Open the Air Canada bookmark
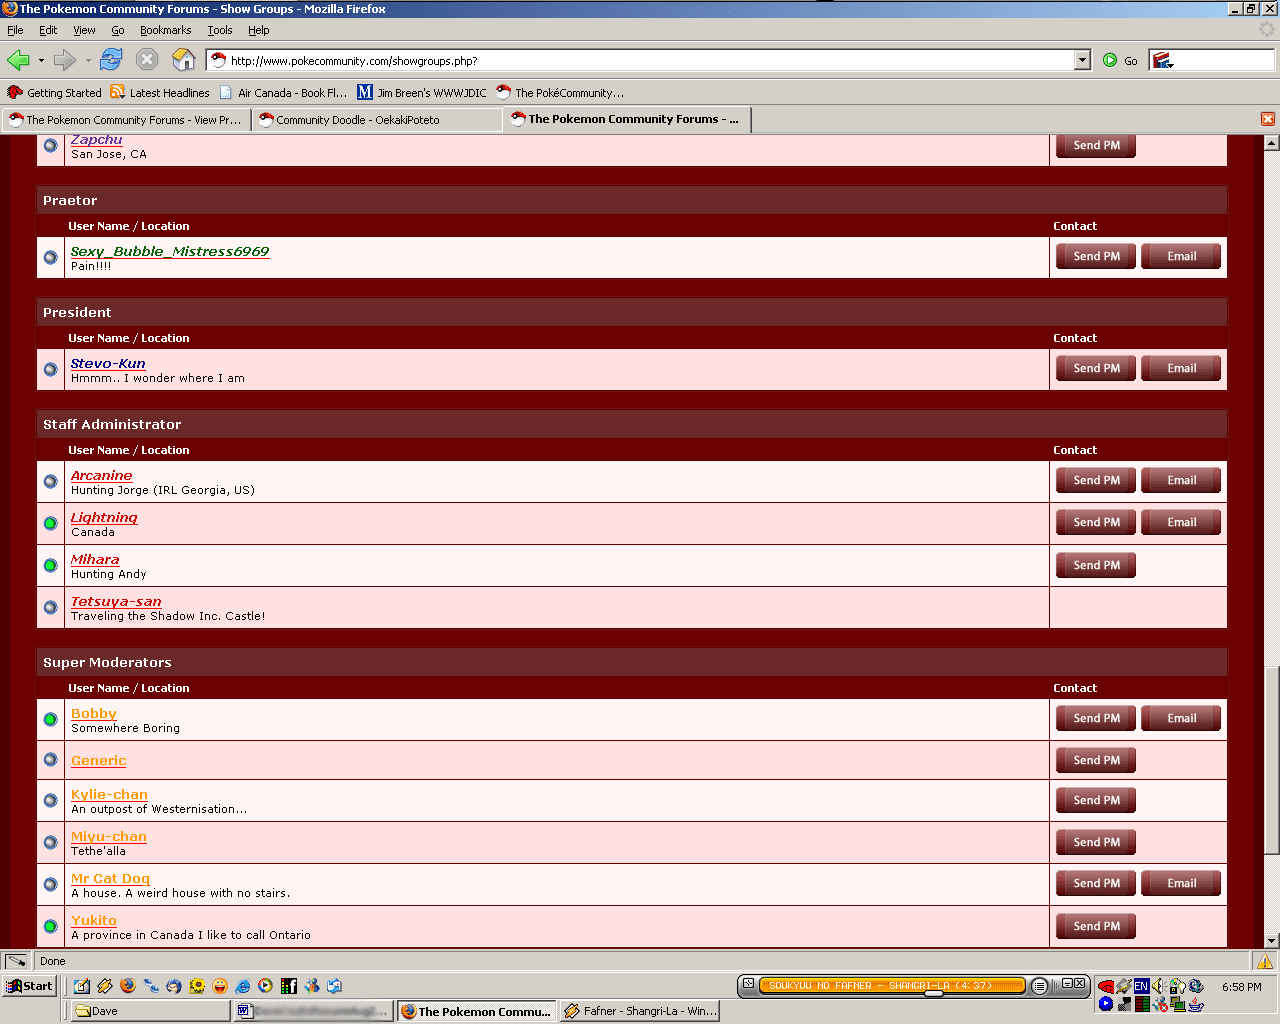 point(283,93)
